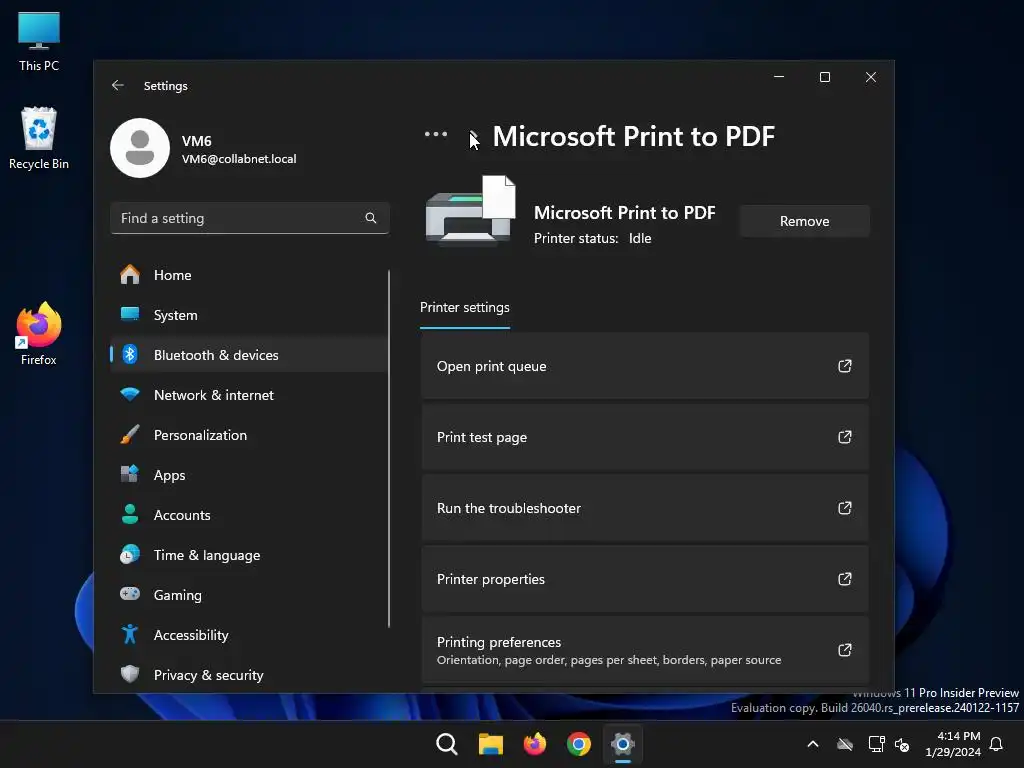Open File Explorer from taskbar
This screenshot has width=1024, height=768.
pos(490,744)
